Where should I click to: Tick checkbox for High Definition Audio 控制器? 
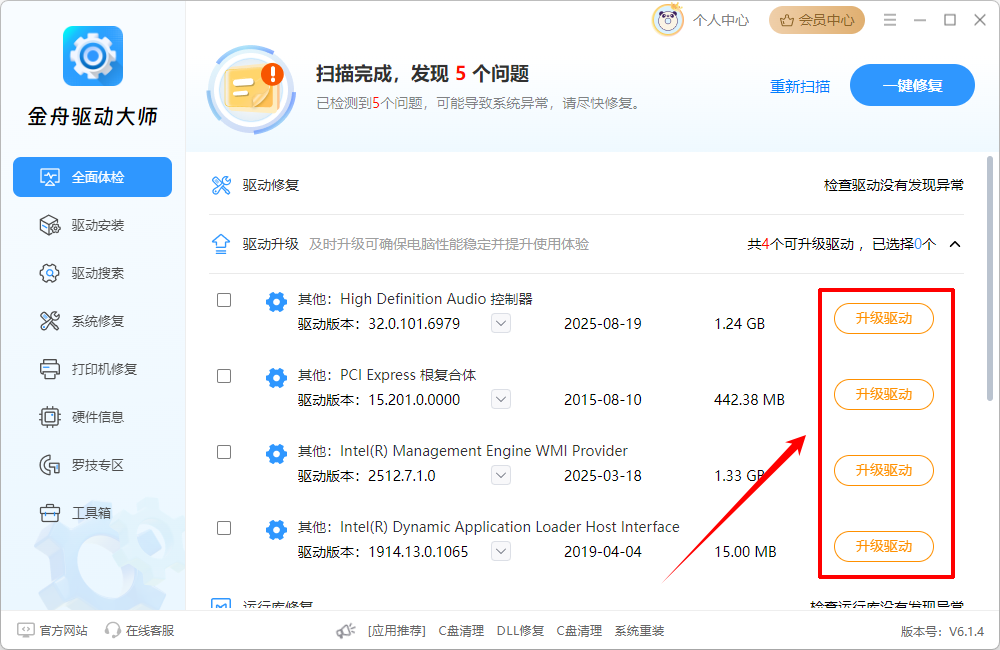224,300
